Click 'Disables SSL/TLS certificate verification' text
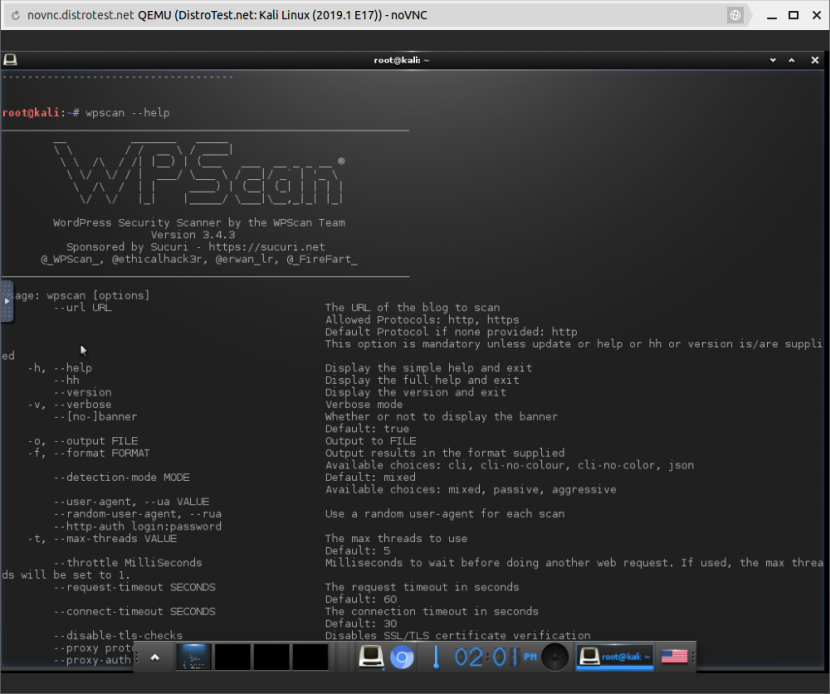 [457, 635]
